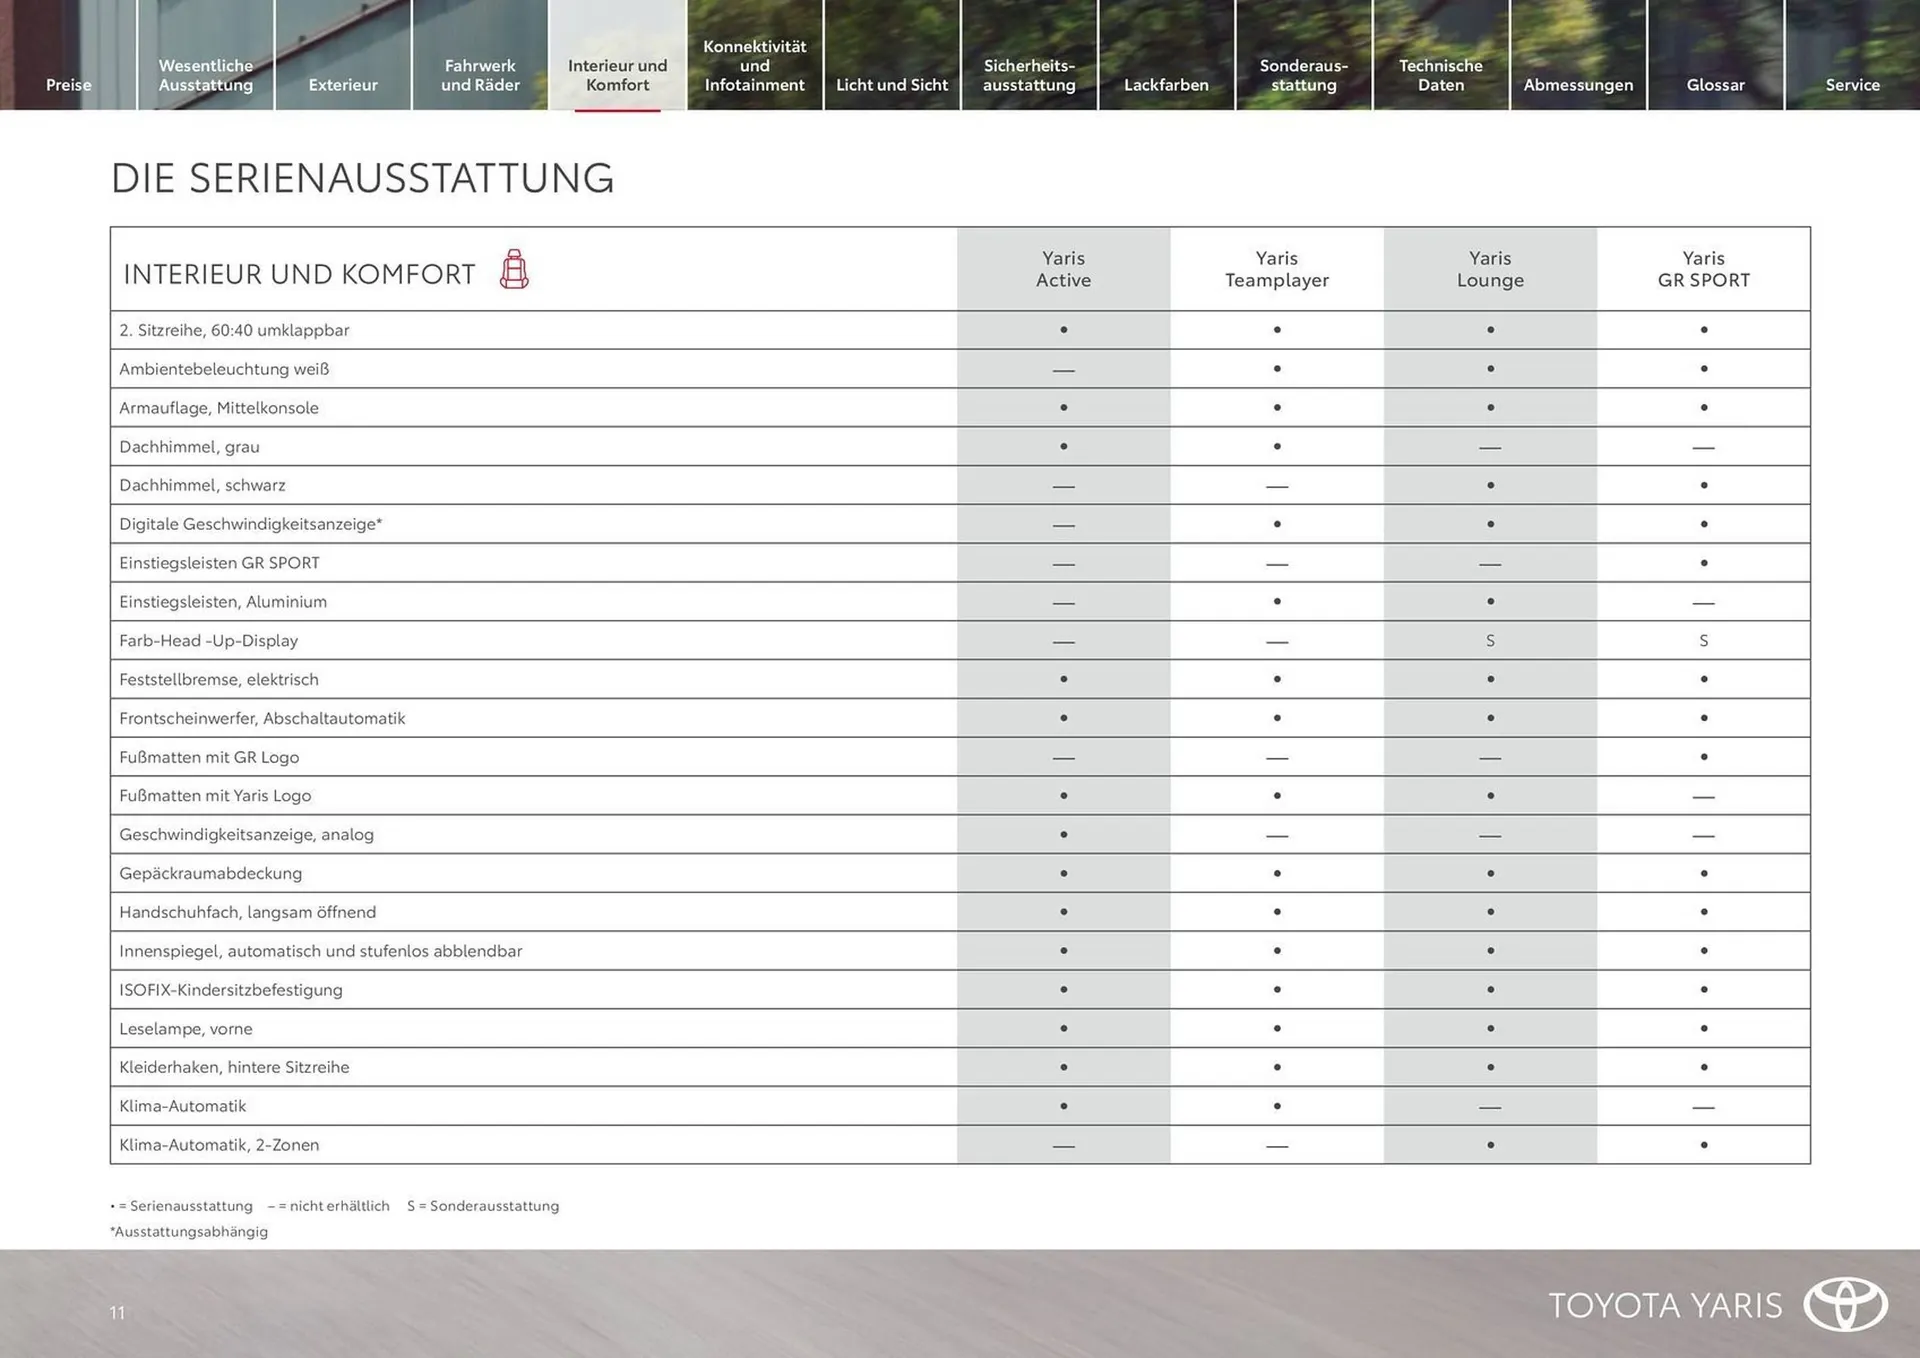Open the Service section
This screenshot has height=1358, width=1920.
[1852, 85]
